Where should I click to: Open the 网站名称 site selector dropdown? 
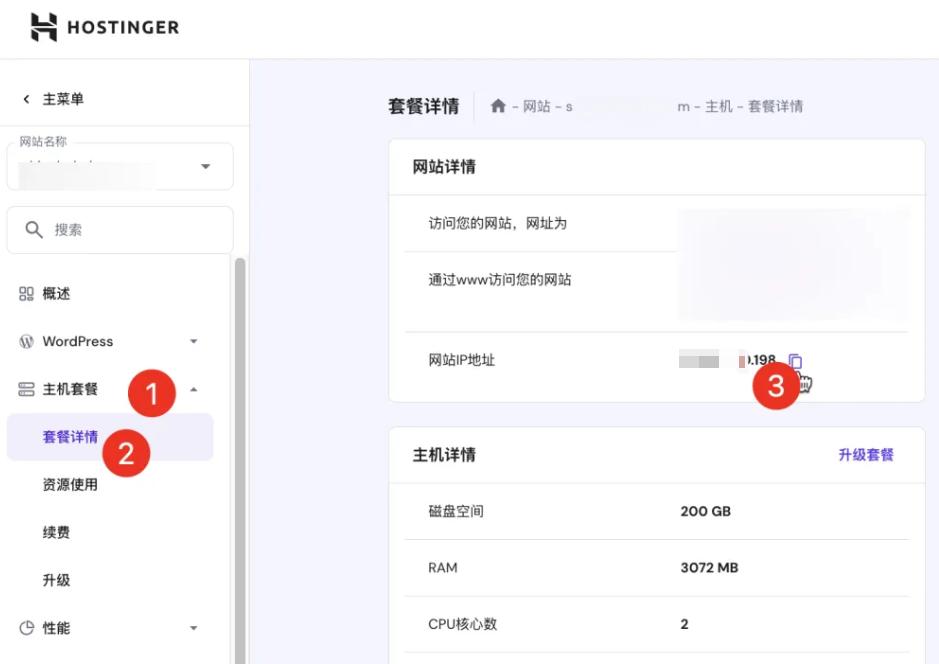tap(202, 166)
